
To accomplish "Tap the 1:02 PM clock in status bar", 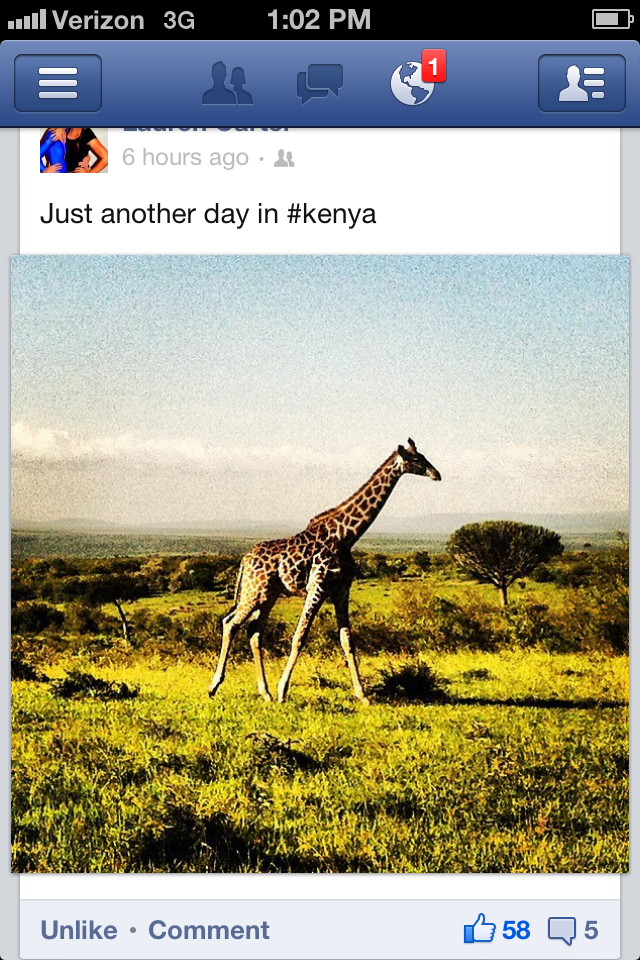I will pyautogui.click(x=319, y=19).
